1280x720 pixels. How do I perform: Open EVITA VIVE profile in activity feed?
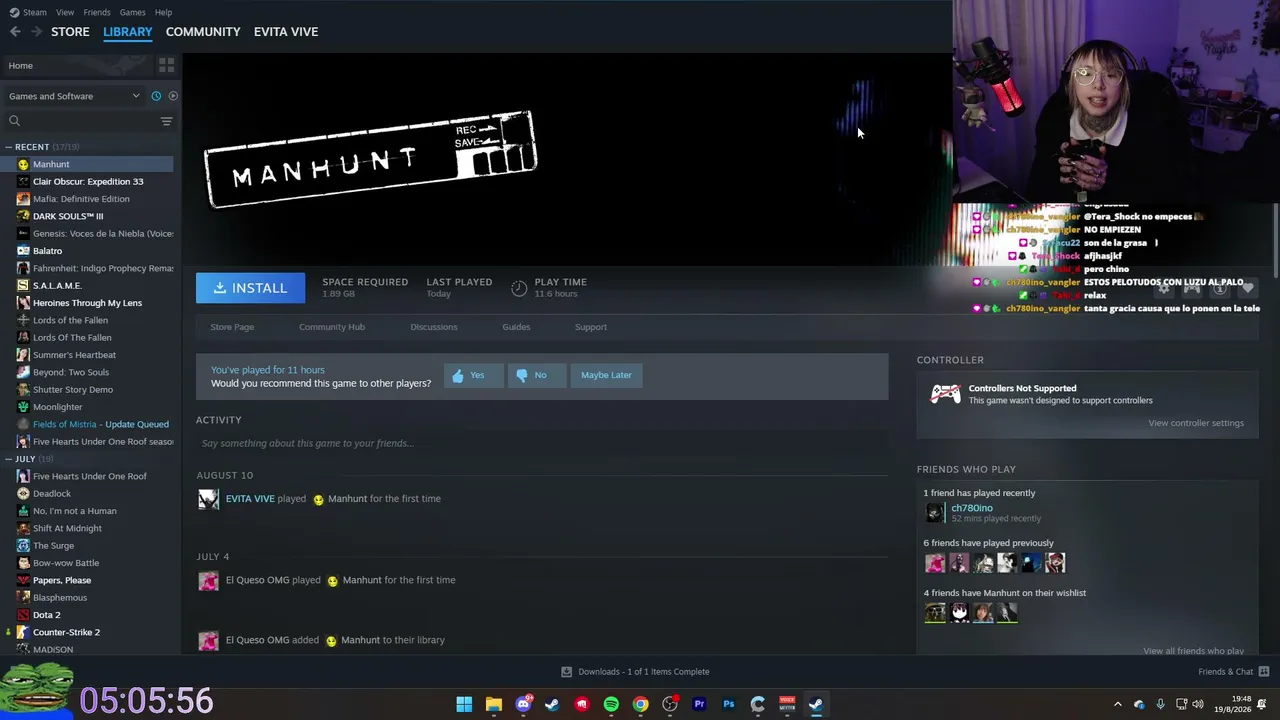(x=250, y=499)
